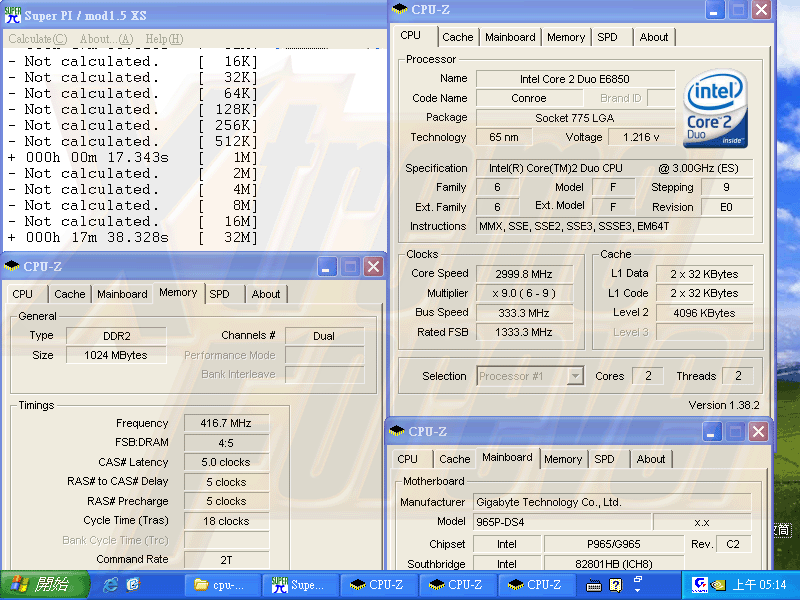Screen dimensions: 800x600
Task: Click the Memory CPU-Z window title icon
Action: click(11, 266)
